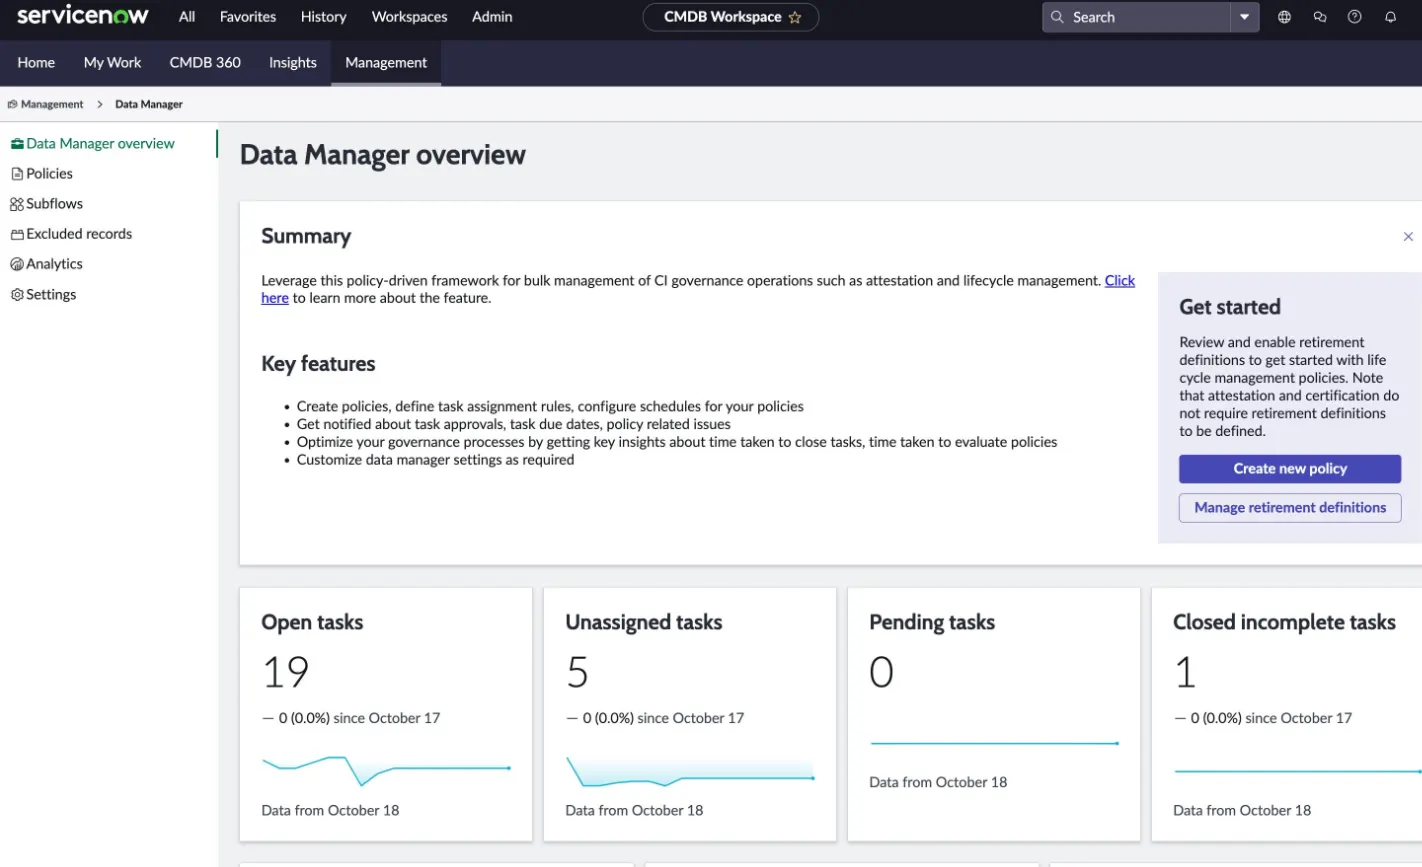Image resolution: width=1422 pixels, height=867 pixels.
Task: Click the Excluded records icon in sidebar
Action: 17,234
